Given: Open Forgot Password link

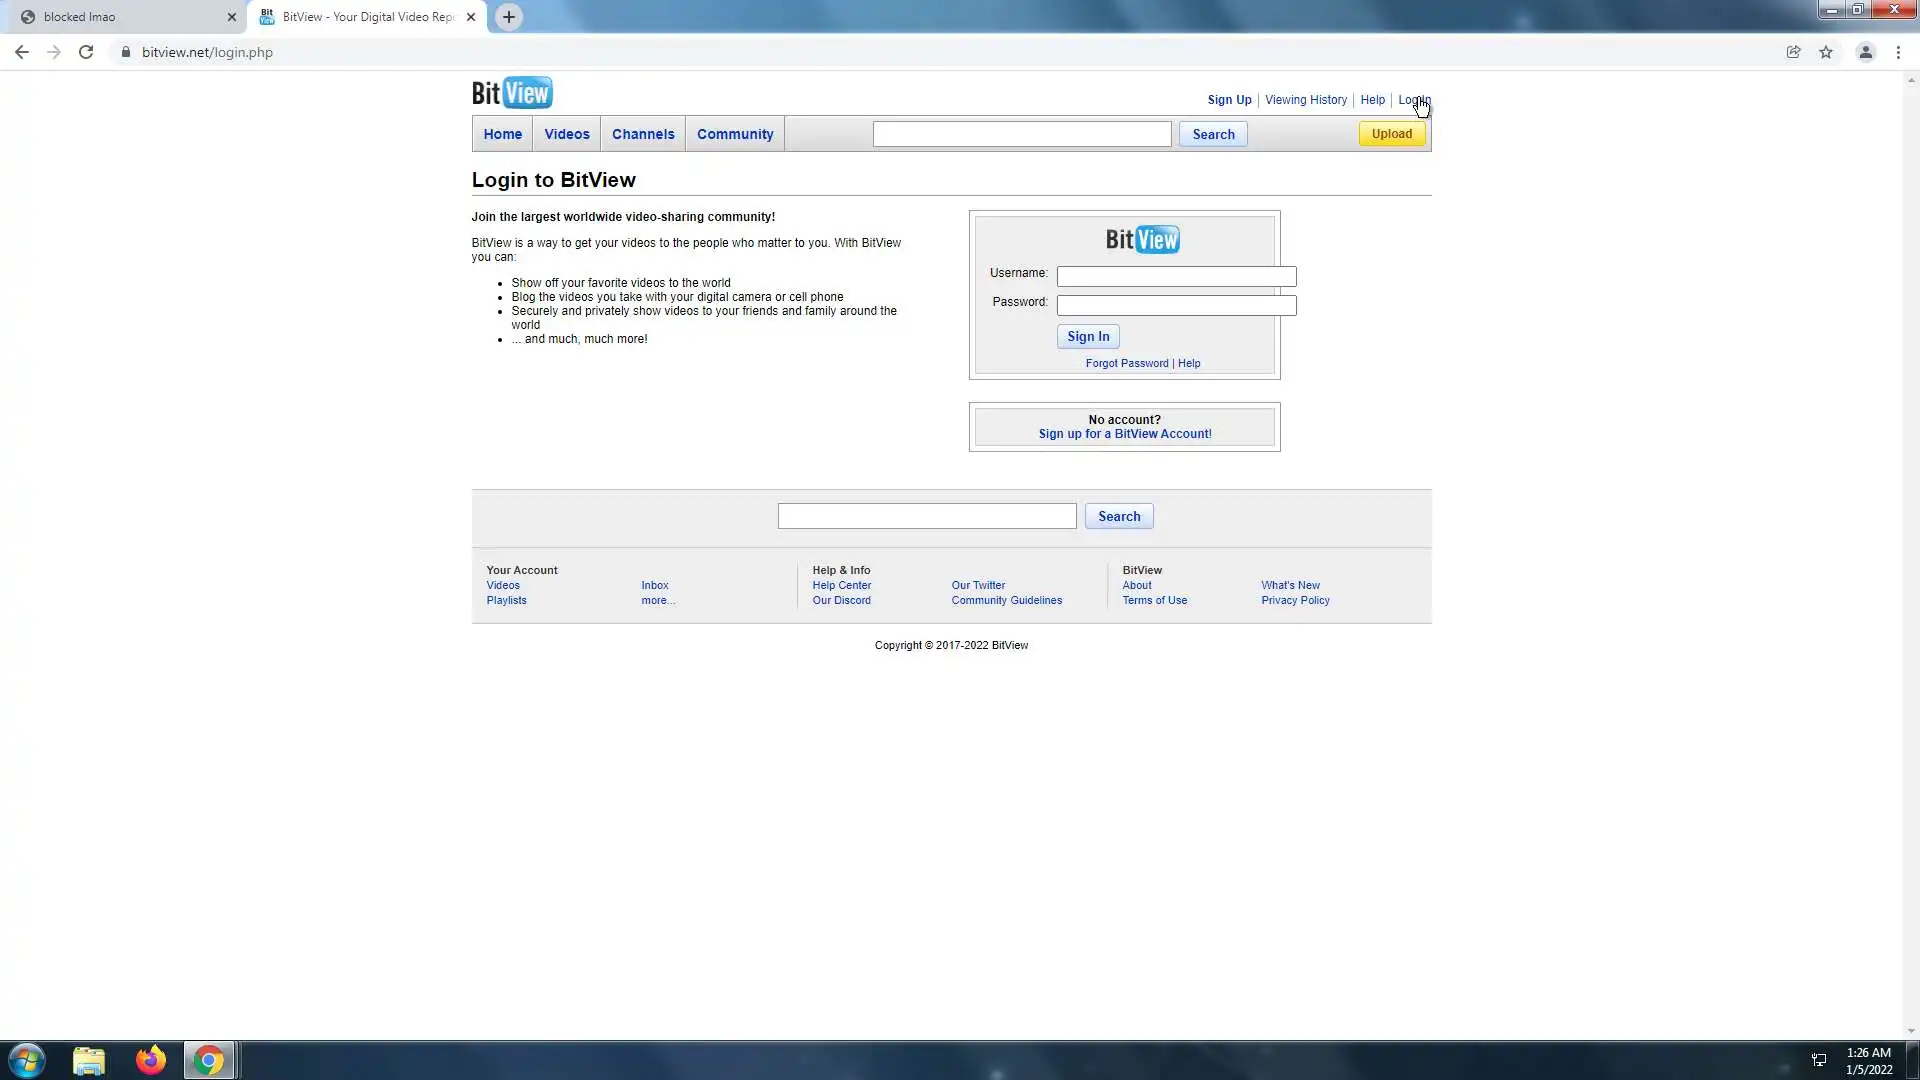Looking at the screenshot, I should (1126, 363).
